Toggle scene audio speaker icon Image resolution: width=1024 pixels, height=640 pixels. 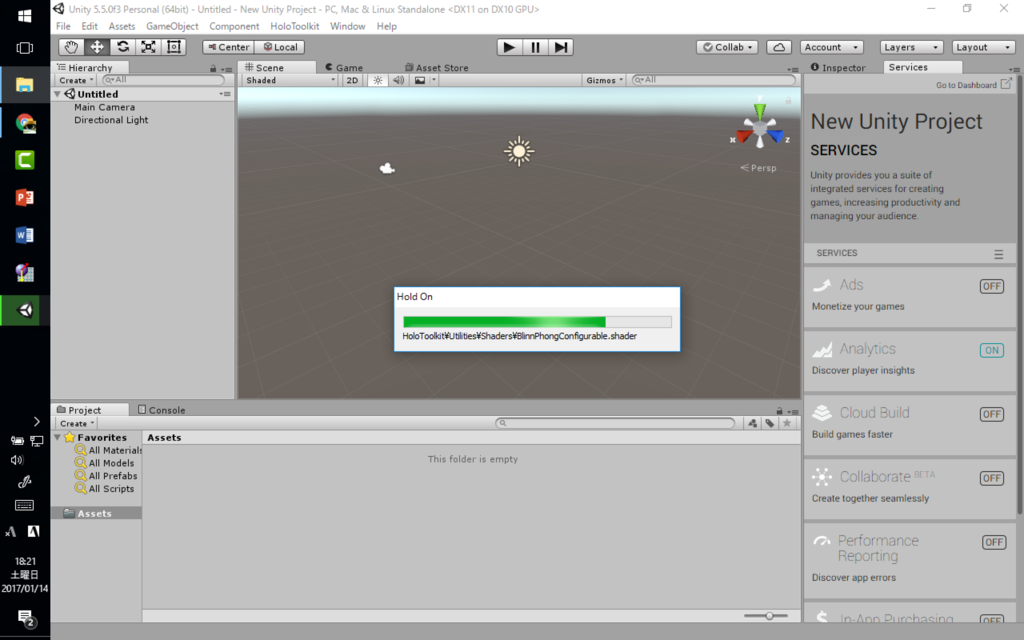click(398, 80)
